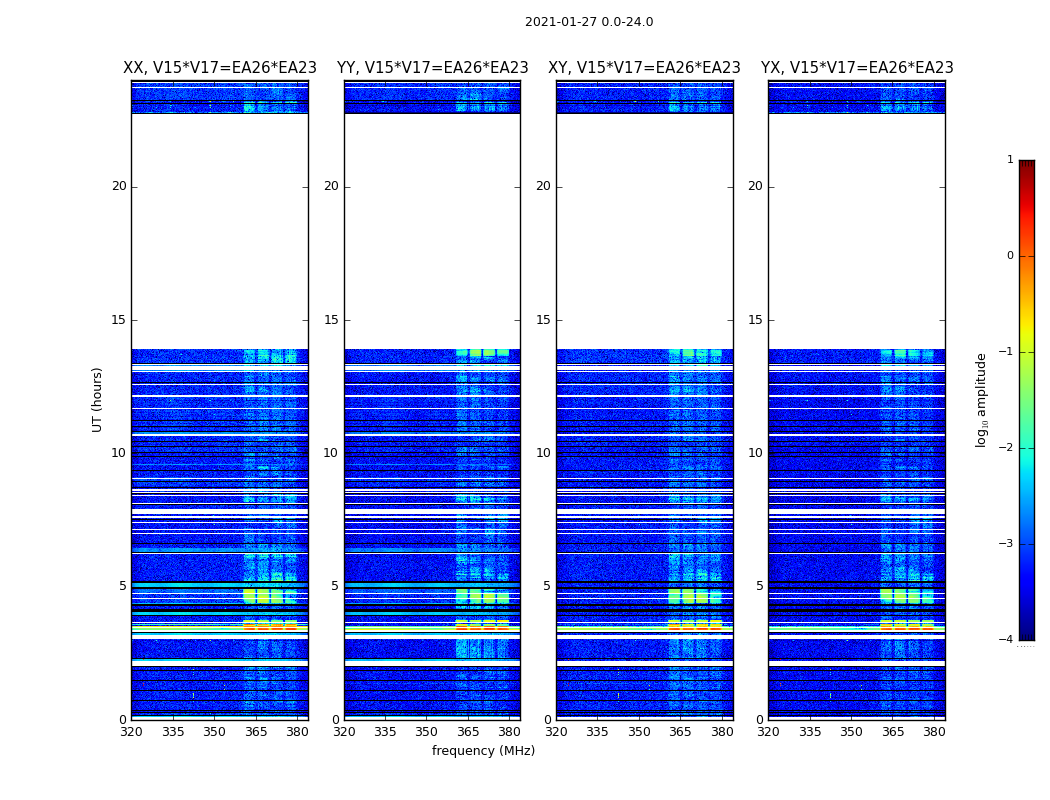Screen dimensions: 1050x800
Task: Click the colorbar tick label 0
Action: click(x=1010, y=256)
